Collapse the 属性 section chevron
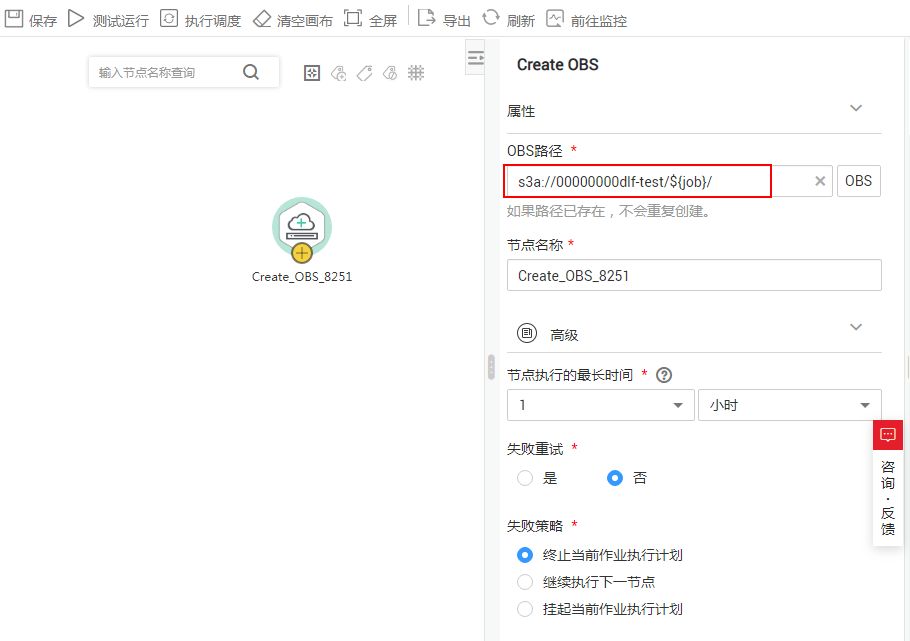Viewport: 910px width, 641px height. 855,109
